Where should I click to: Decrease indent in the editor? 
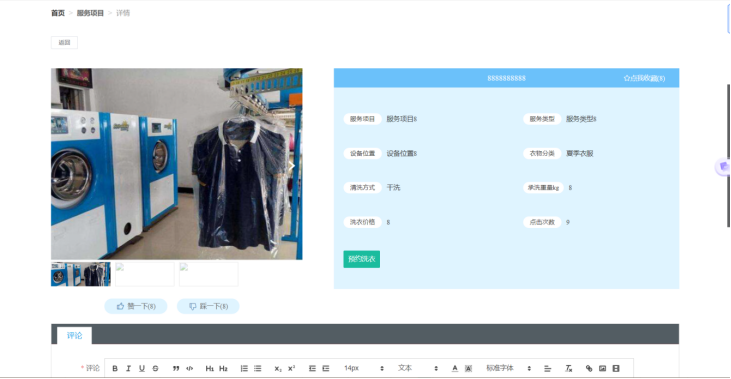tap(312, 368)
